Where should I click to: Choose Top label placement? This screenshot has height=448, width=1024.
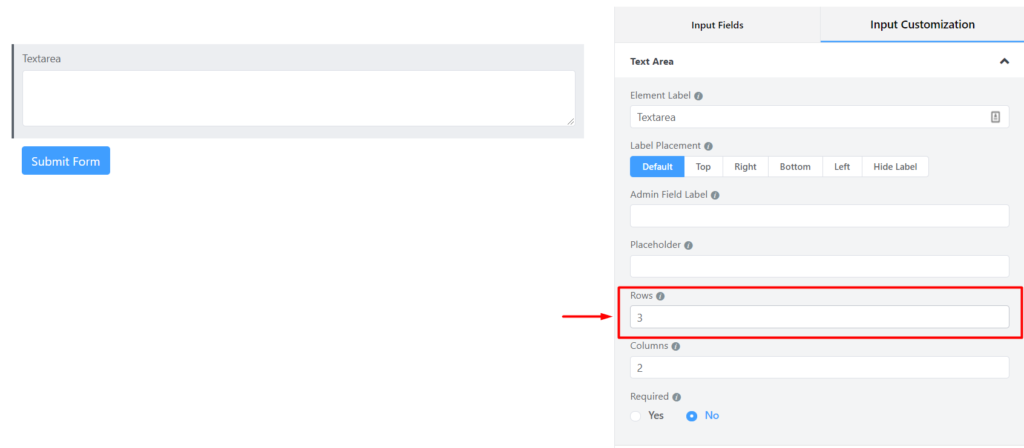(x=703, y=167)
